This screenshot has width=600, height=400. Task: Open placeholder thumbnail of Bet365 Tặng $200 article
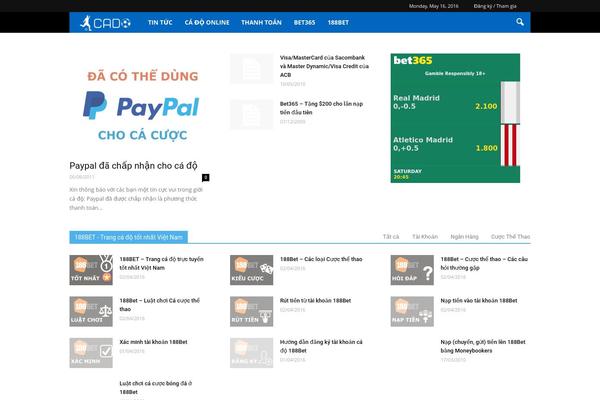(x=251, y=114)
